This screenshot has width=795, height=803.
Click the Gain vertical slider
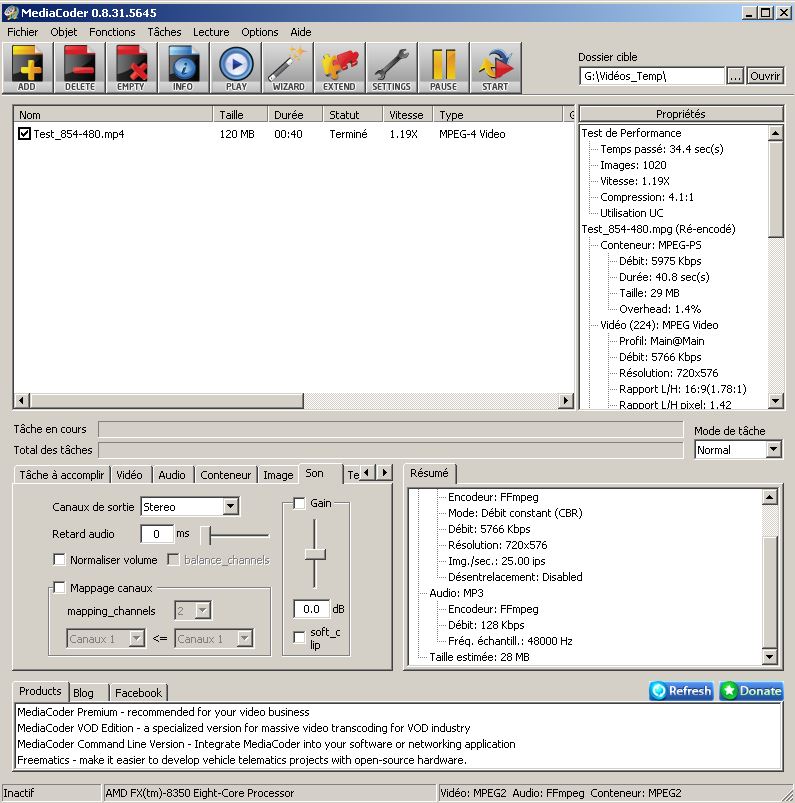(x=316, y=555)
